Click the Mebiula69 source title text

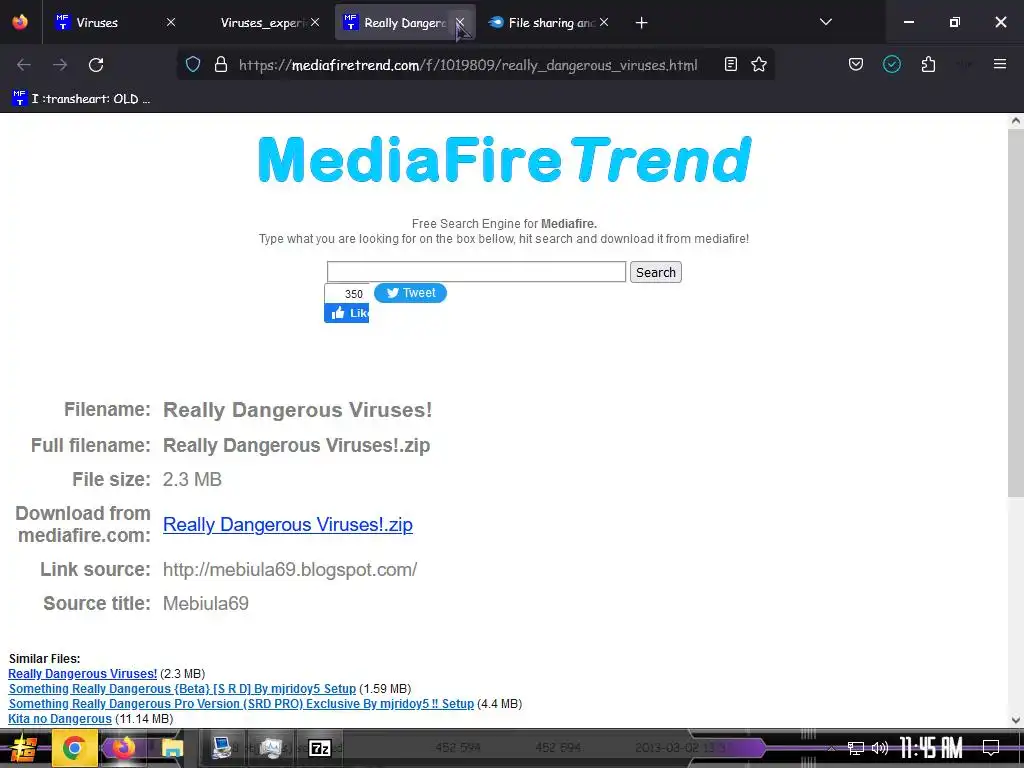pos(206,603)
